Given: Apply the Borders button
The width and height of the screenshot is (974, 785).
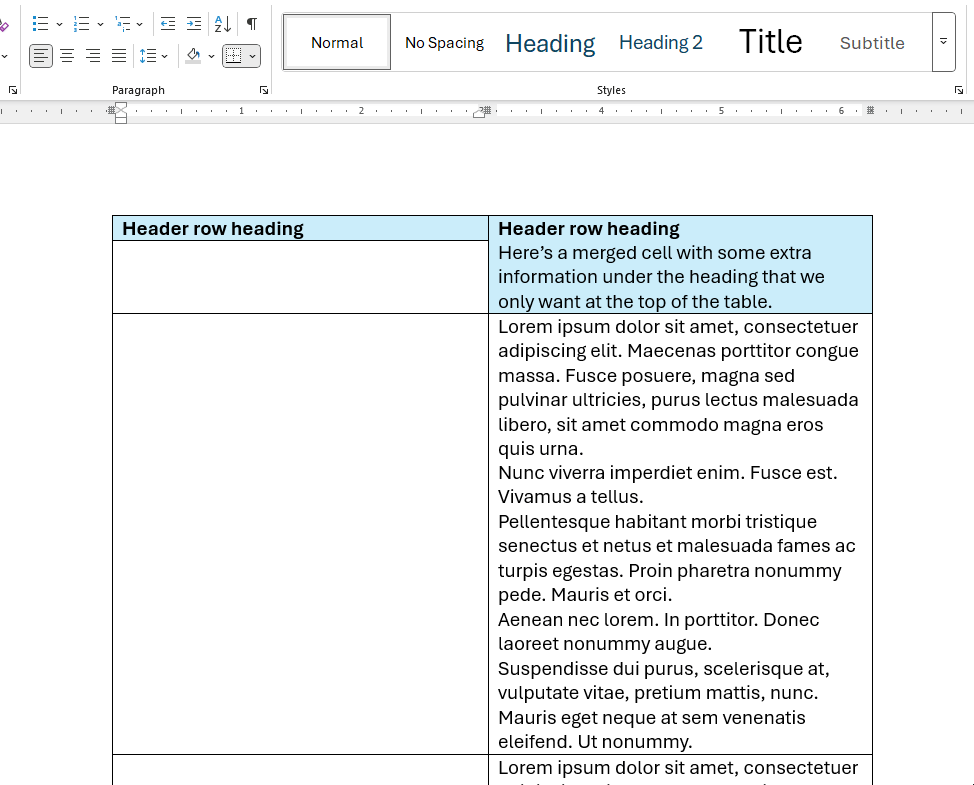Looking at the screenshot, I should tap(234, 56).
